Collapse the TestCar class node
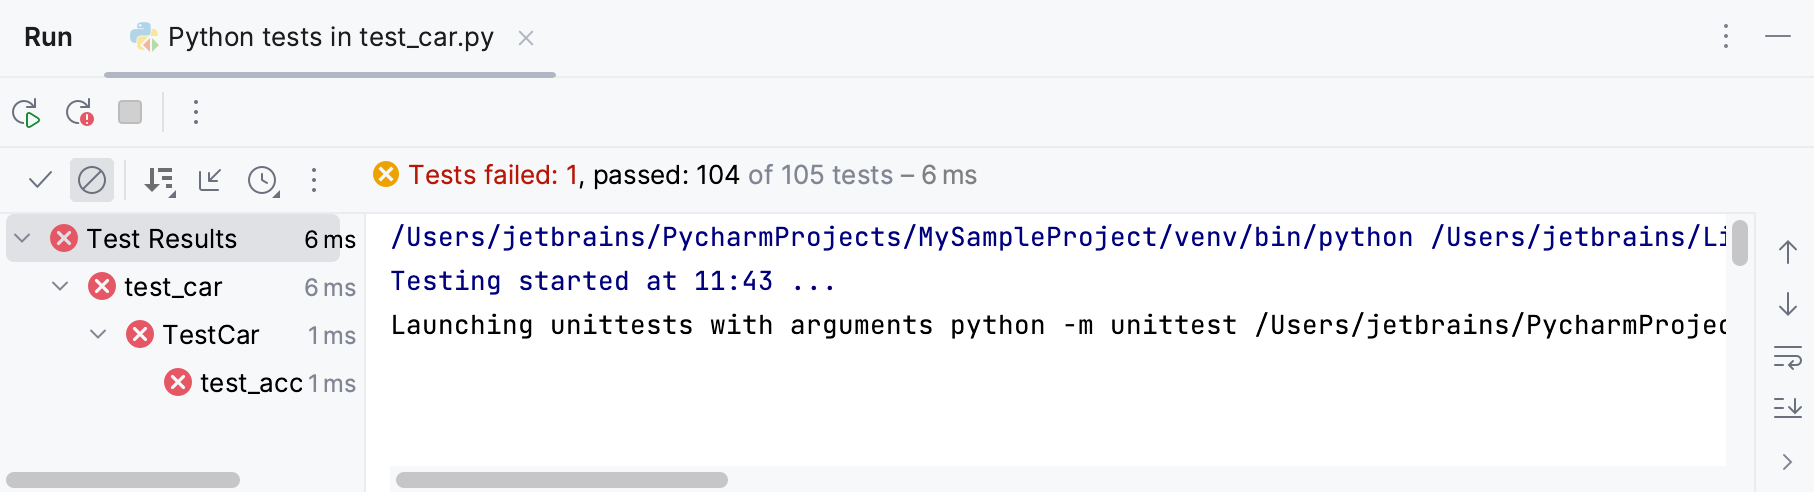This screenshot has height=492, width=1814. pyautogui.click(x=98, y=334)
